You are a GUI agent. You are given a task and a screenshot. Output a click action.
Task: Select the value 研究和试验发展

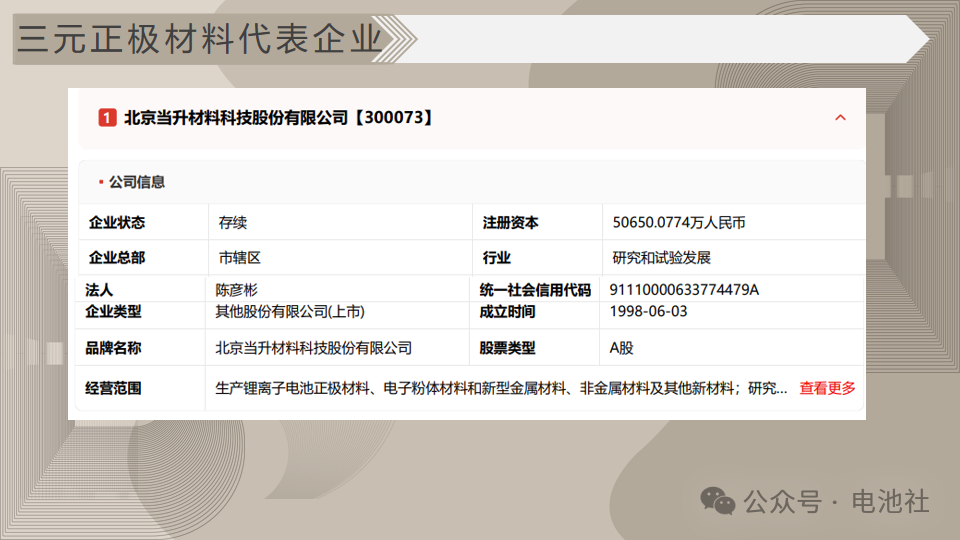(x=661, y=258)
